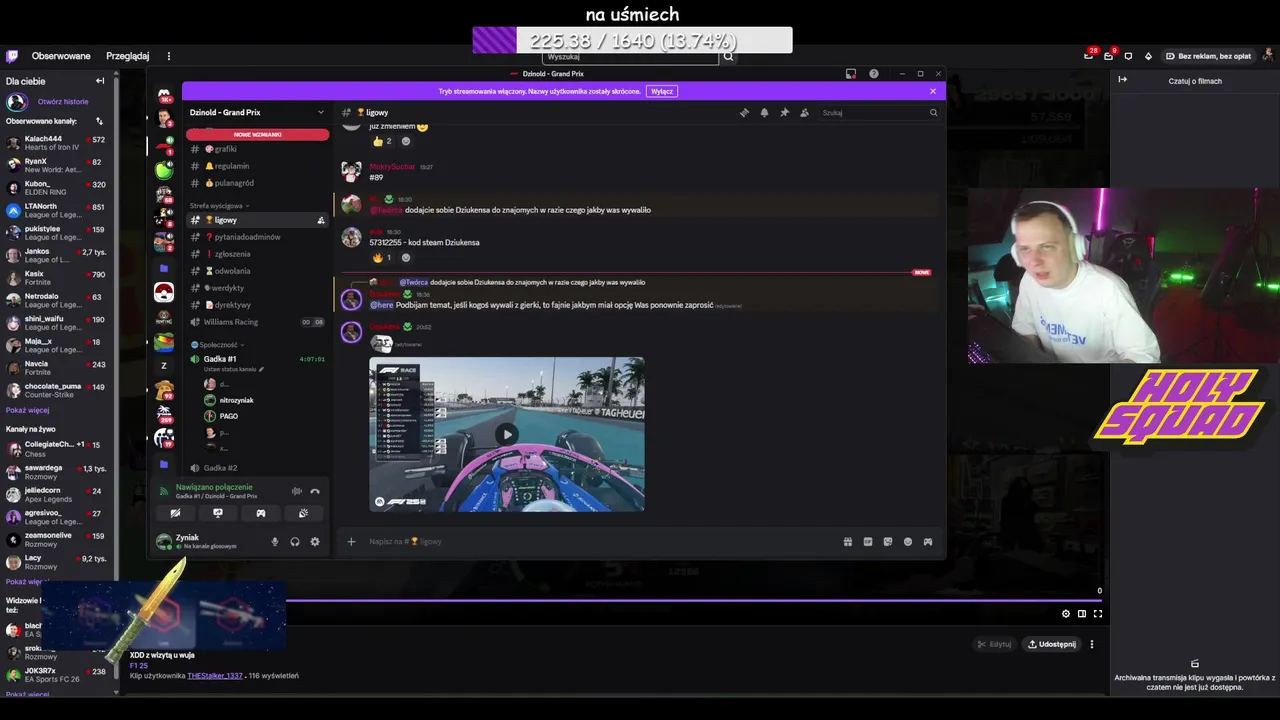Share your screen in voice panel
Image resolution: width=1280 pixels, height=720 pixels.
(218, 513)
